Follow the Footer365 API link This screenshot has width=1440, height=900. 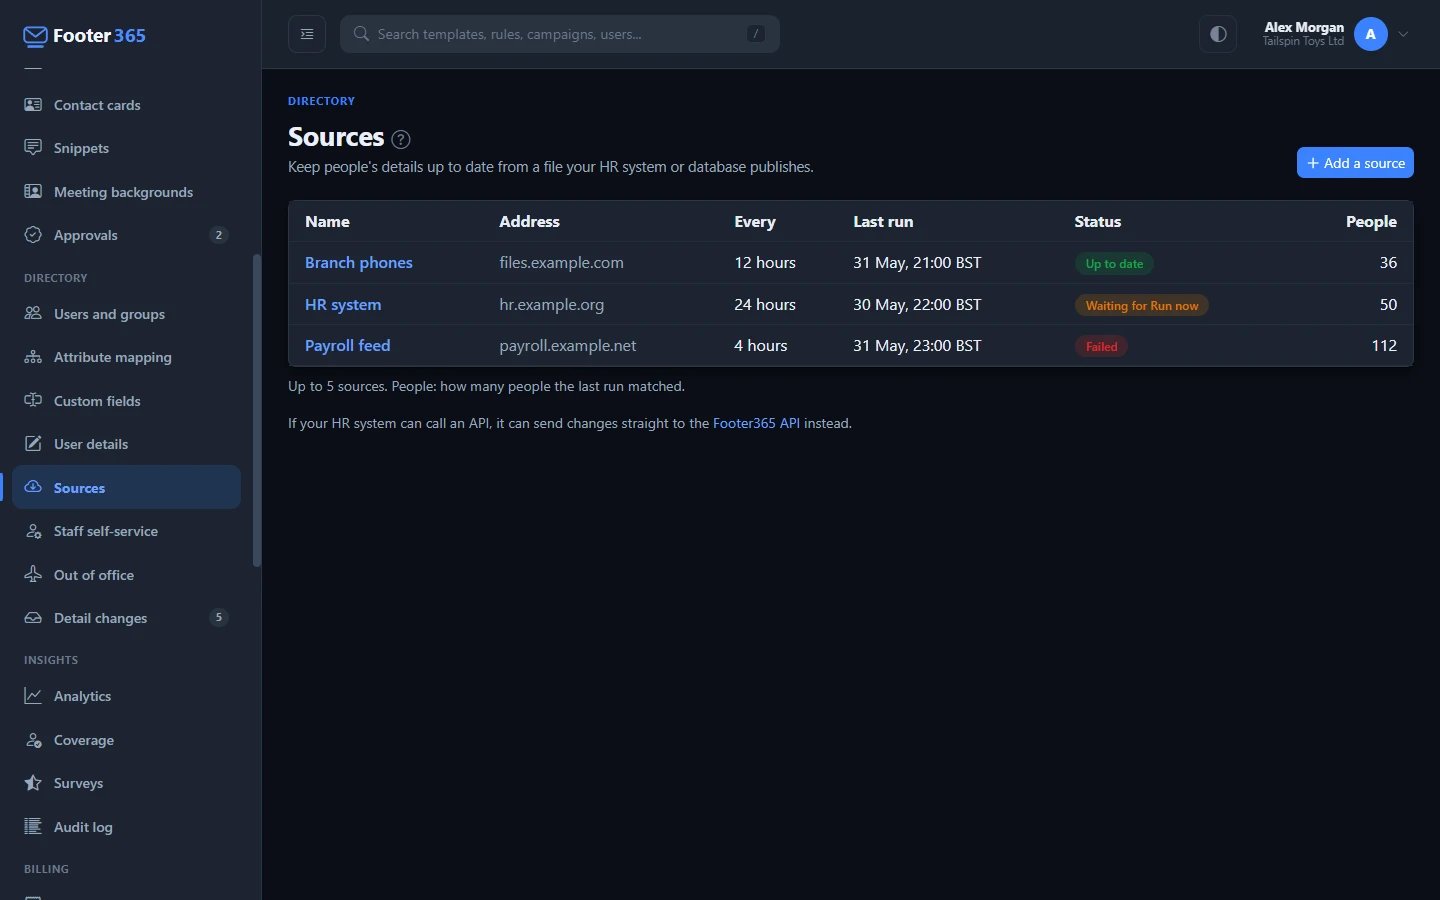pyautogui.click(x=756, y=423)
